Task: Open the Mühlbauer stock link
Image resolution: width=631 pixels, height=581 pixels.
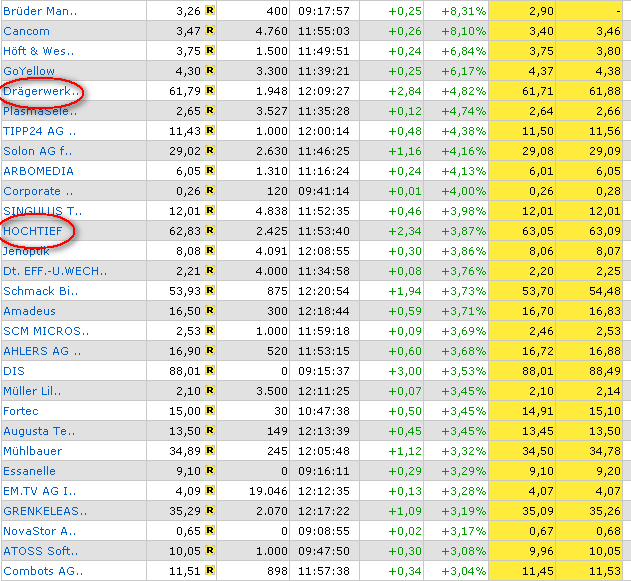Action: coord(33,451)
